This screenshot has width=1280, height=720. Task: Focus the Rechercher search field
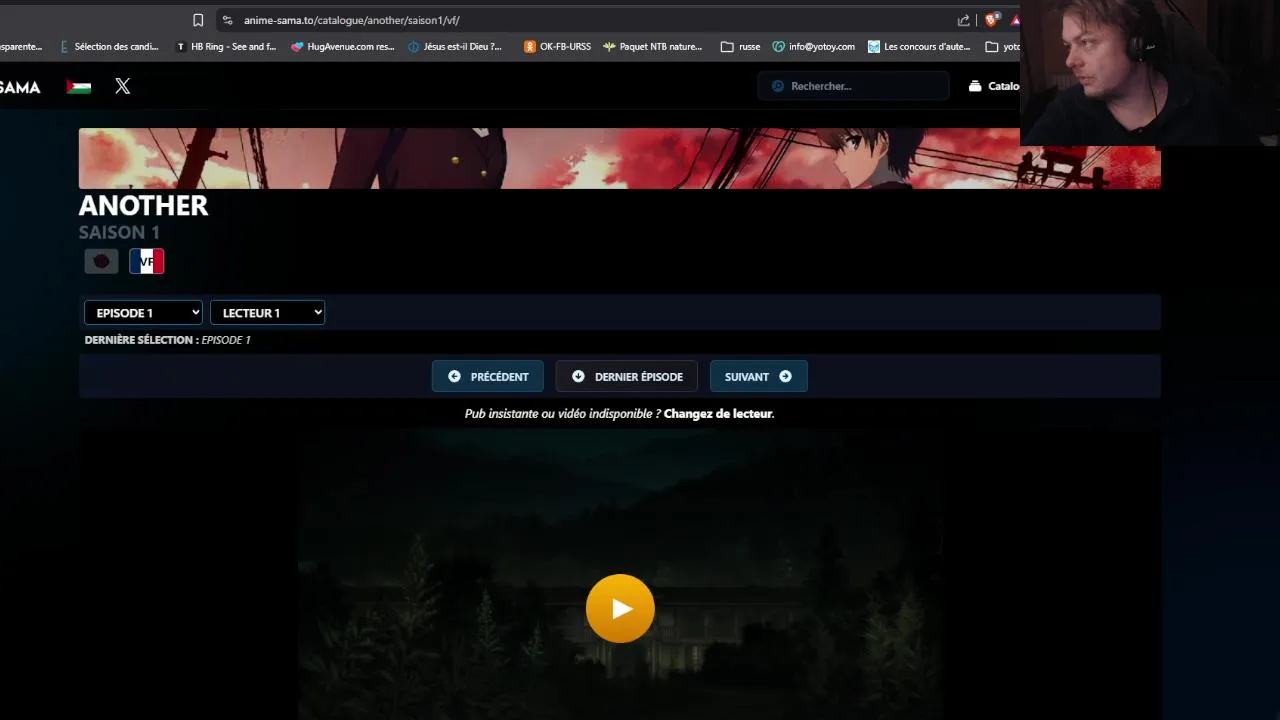point(853,86)
